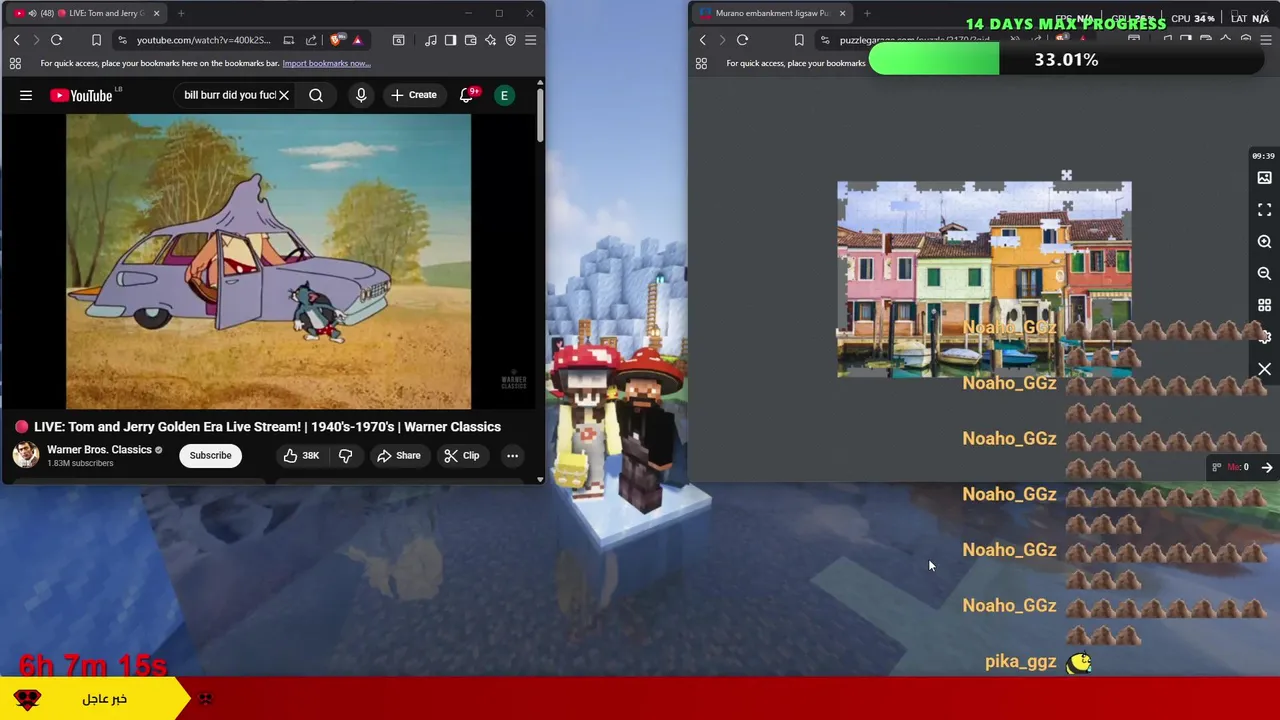Click the arrow next to Me: 0
1280x720 pixels.
(1266, 467)
